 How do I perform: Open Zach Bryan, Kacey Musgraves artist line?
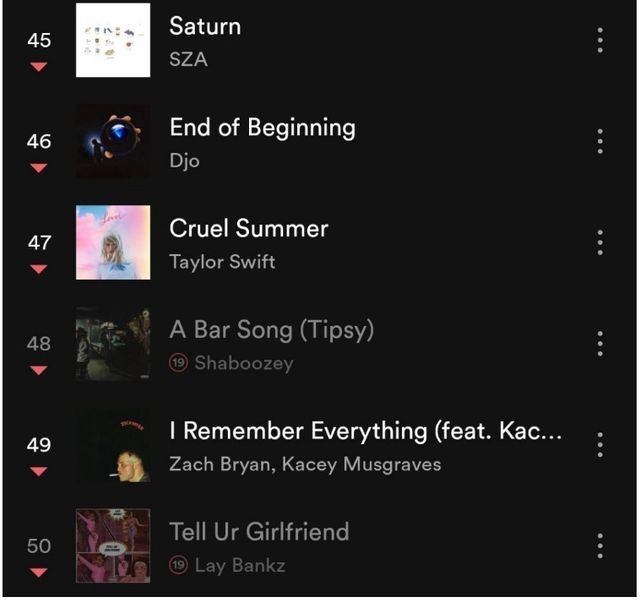tap(305, 464)
